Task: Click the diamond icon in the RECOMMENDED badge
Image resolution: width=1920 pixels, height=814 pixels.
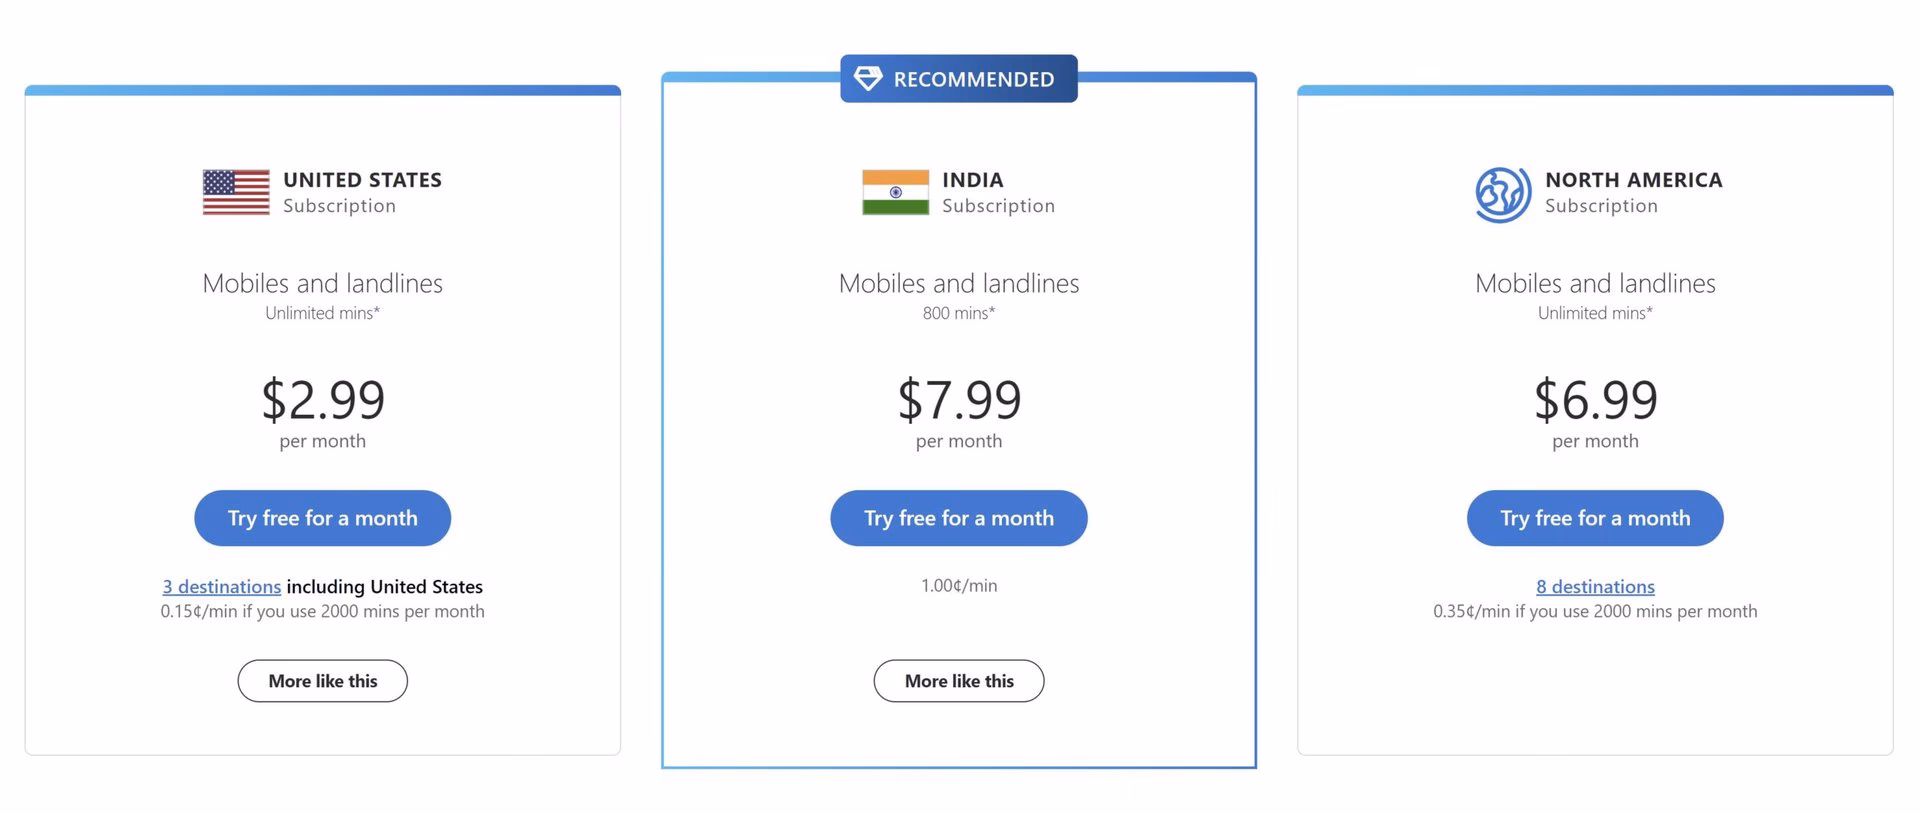Action: pos(869,78)
